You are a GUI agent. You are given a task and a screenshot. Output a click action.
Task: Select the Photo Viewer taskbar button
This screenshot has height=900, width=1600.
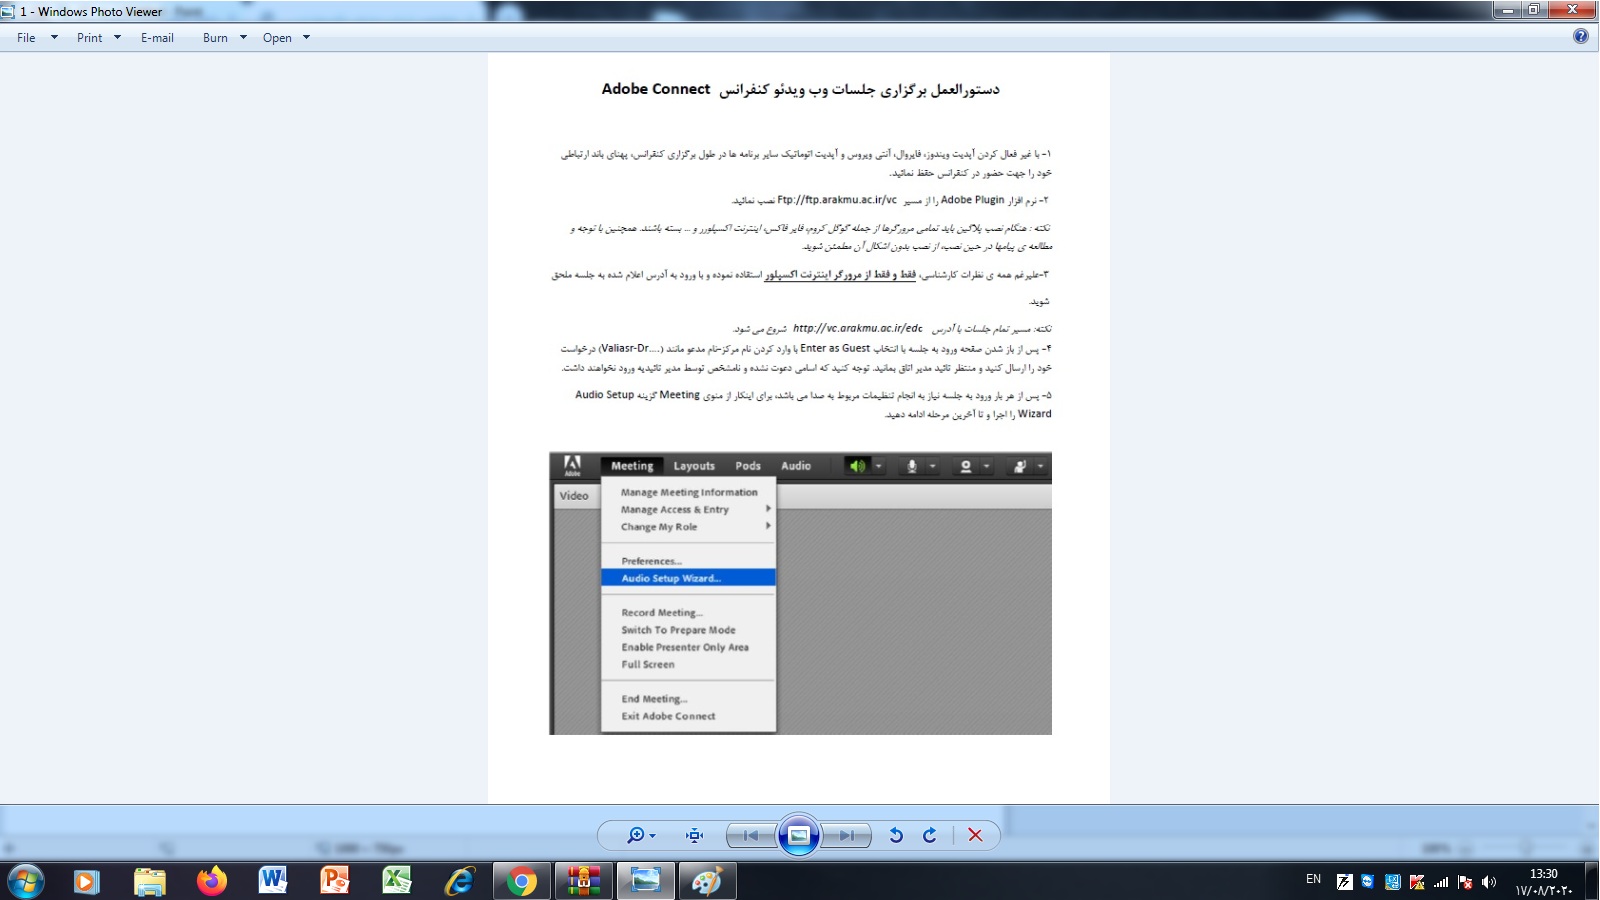coord(646,881)
